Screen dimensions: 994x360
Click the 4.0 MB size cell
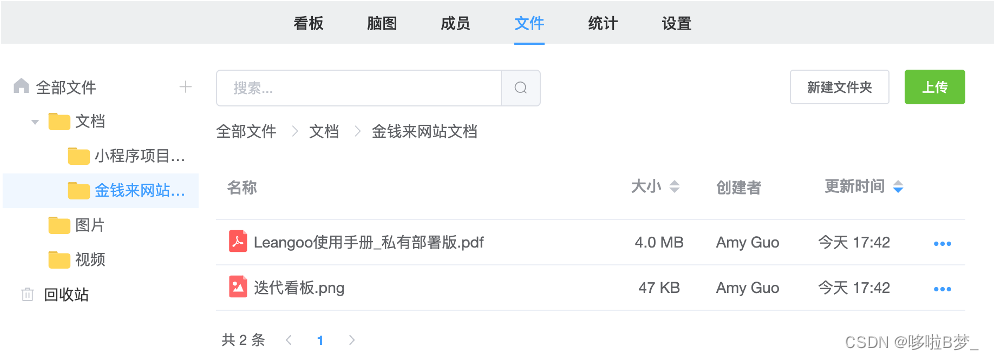[x=659, y=242]
